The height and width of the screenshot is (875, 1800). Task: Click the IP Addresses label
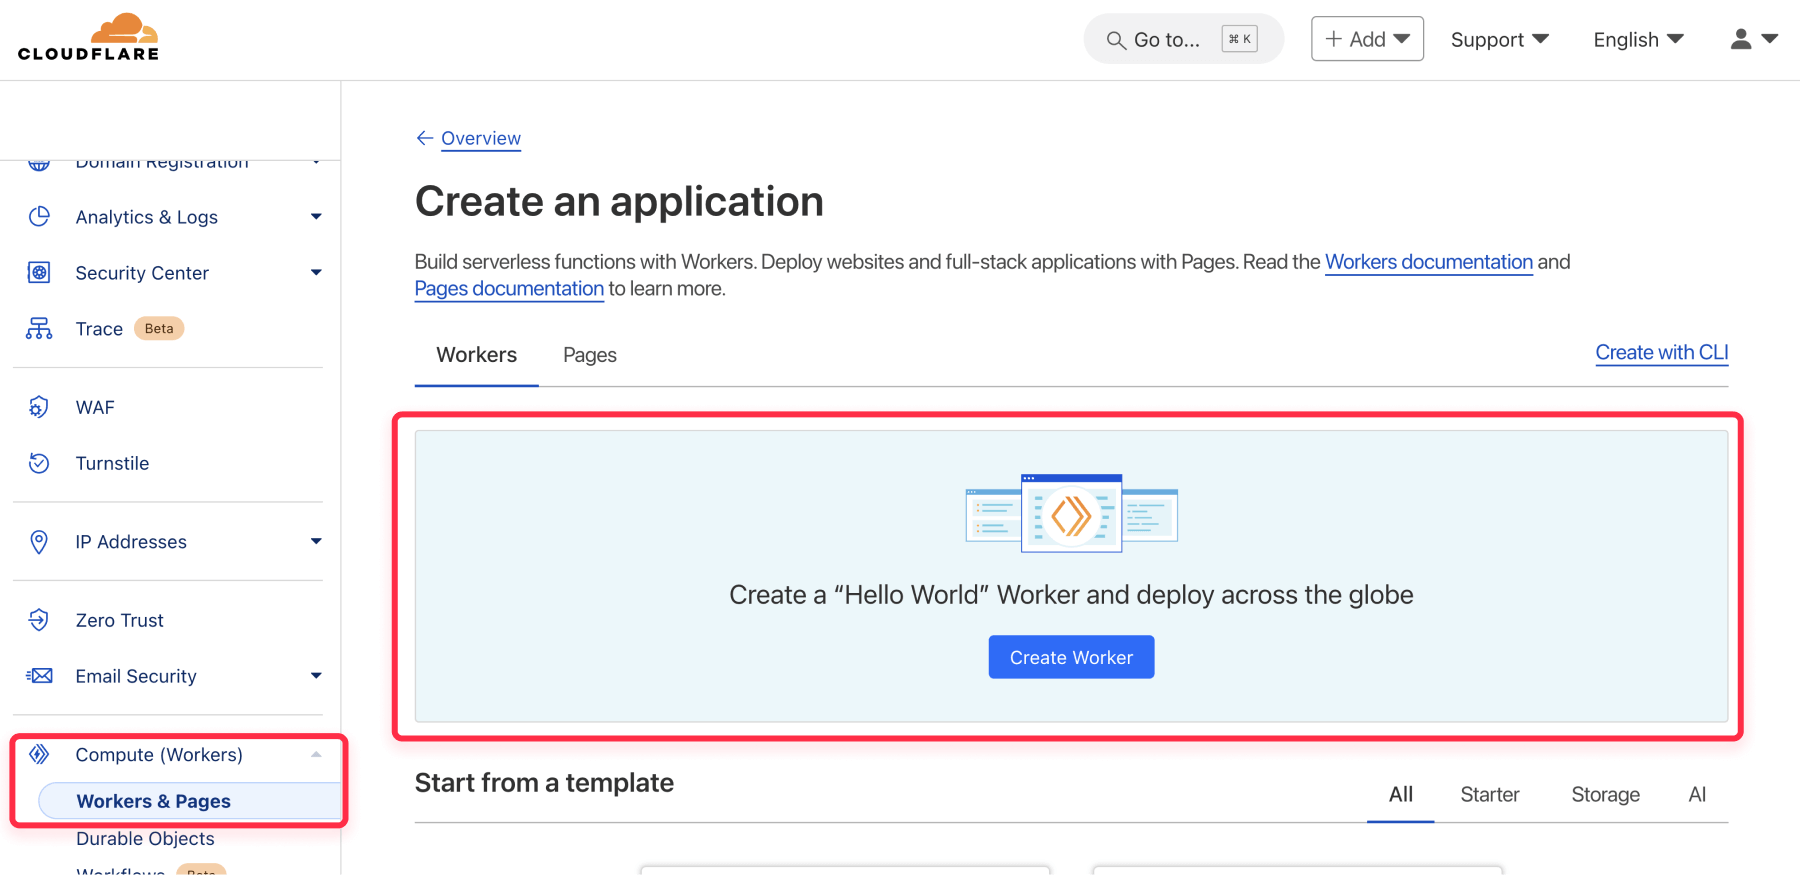pos(131,542)
